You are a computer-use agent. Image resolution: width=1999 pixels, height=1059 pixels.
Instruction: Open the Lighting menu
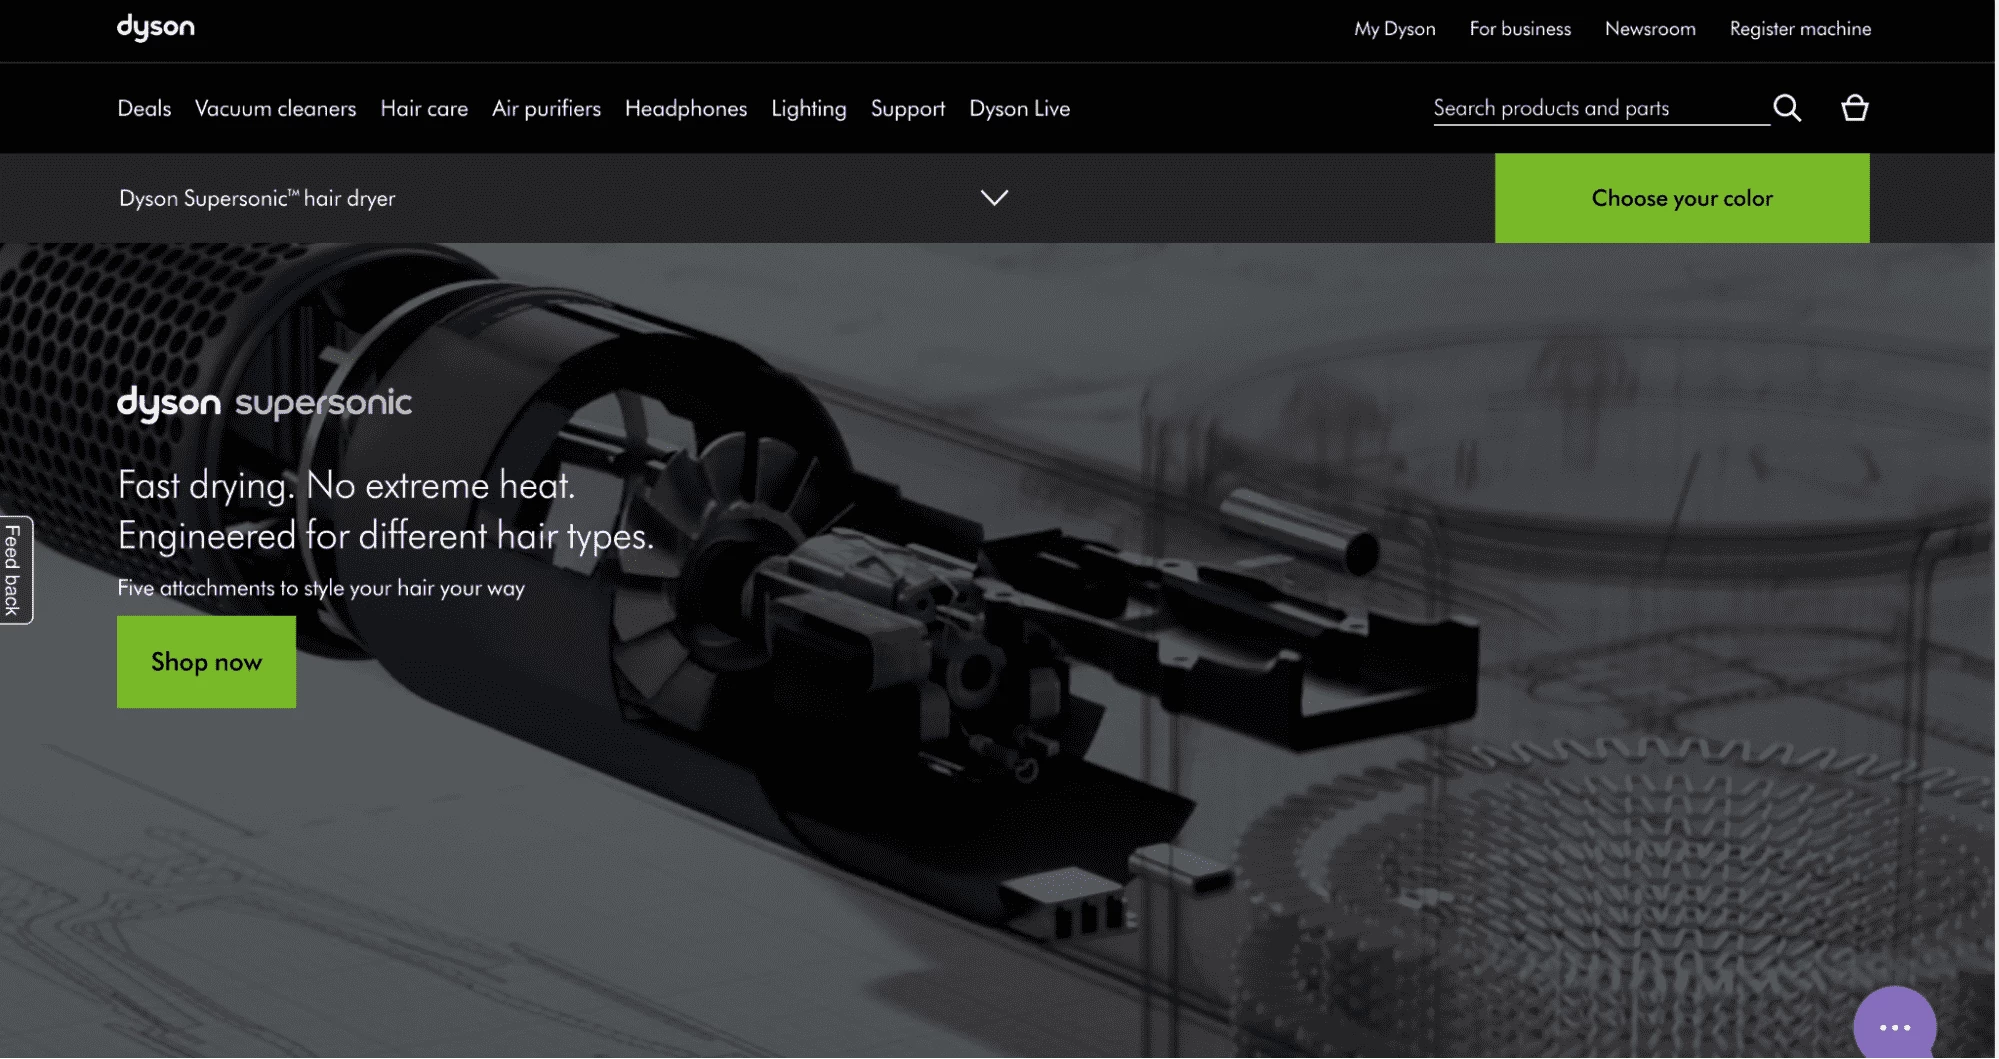(x=809, y=108)
